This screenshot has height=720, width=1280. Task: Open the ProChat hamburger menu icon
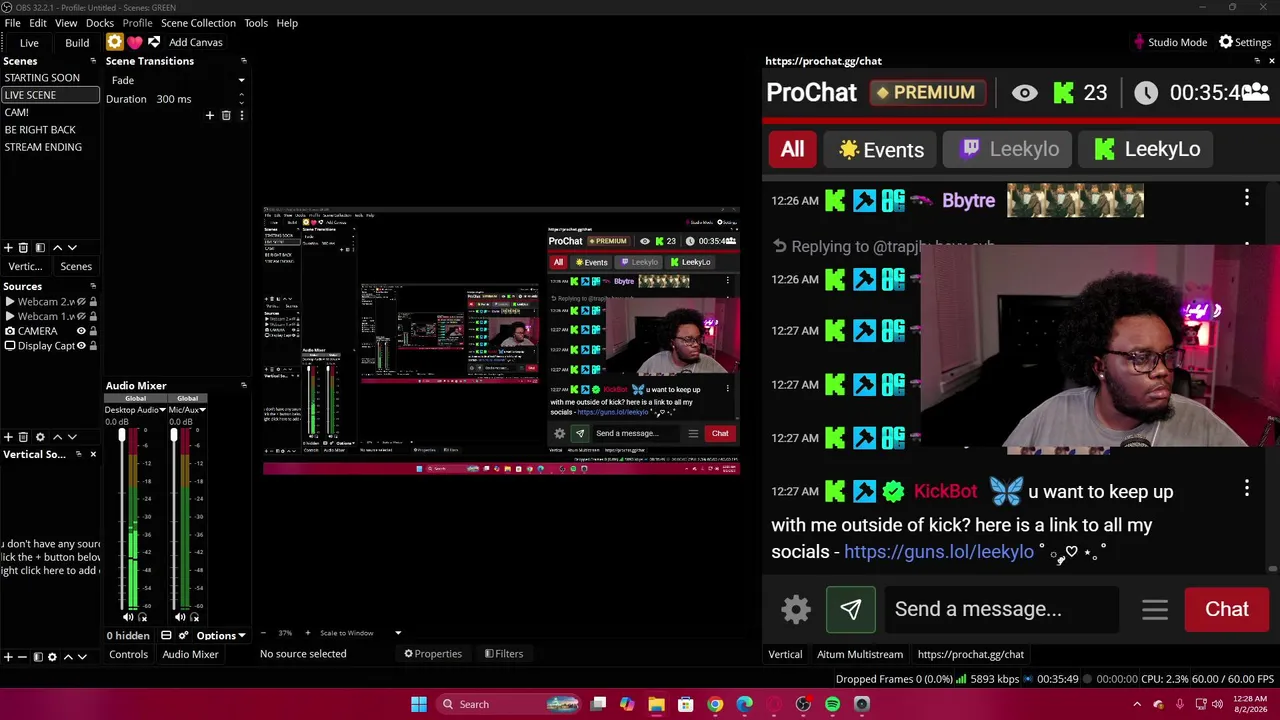pyautogui.click(x=1155, y=609)
